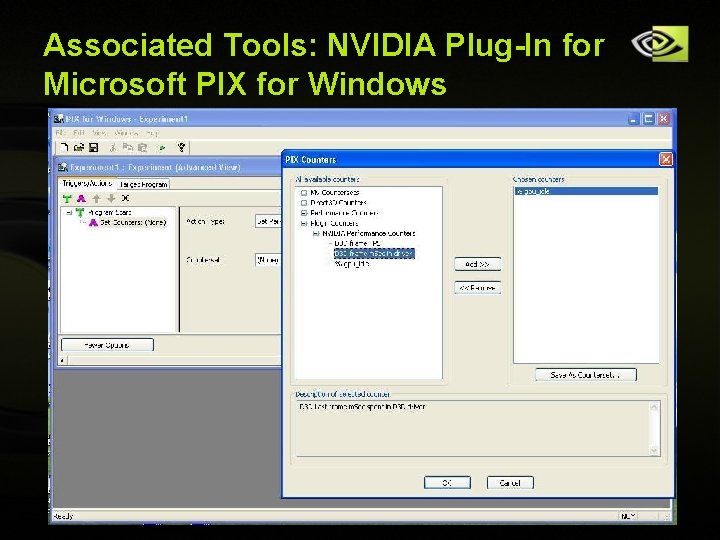Click the description box scroll-down arrow

pyautogui.click(x=654, y=450)
